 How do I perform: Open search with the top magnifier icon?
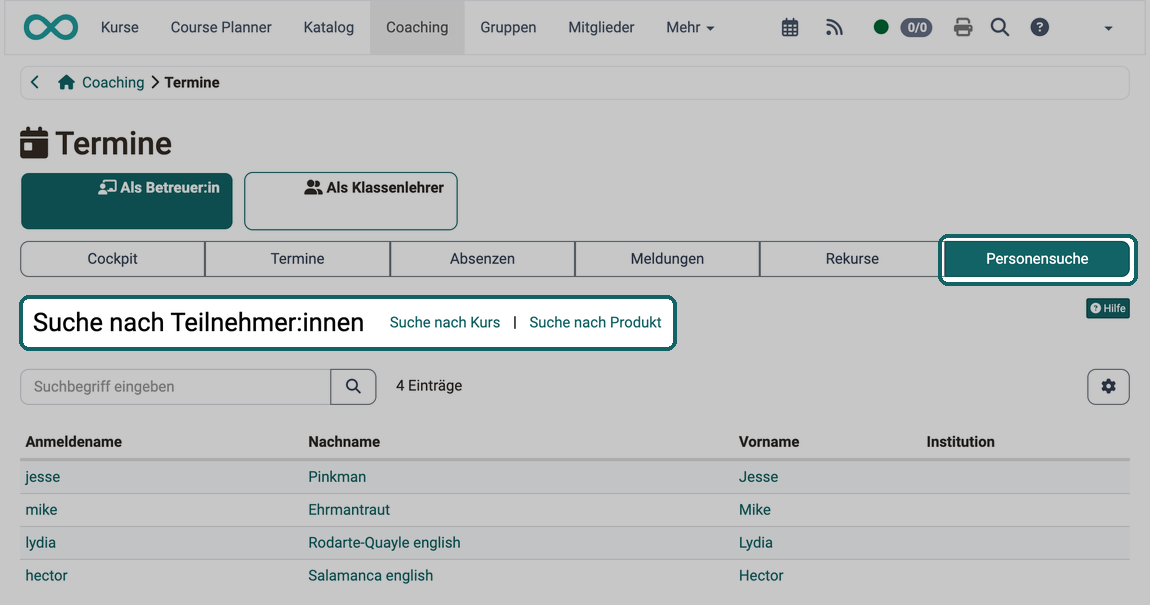1000,28
